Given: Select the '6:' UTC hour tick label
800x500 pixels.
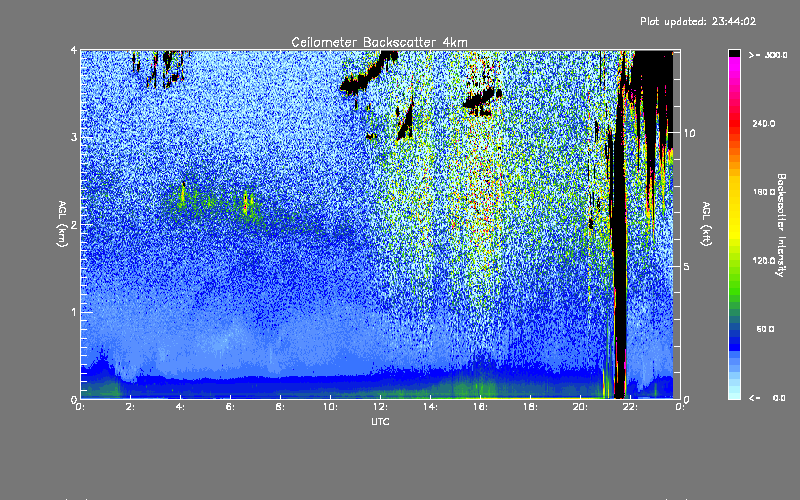Looking at the screenshot, I should tap(230, 407).
